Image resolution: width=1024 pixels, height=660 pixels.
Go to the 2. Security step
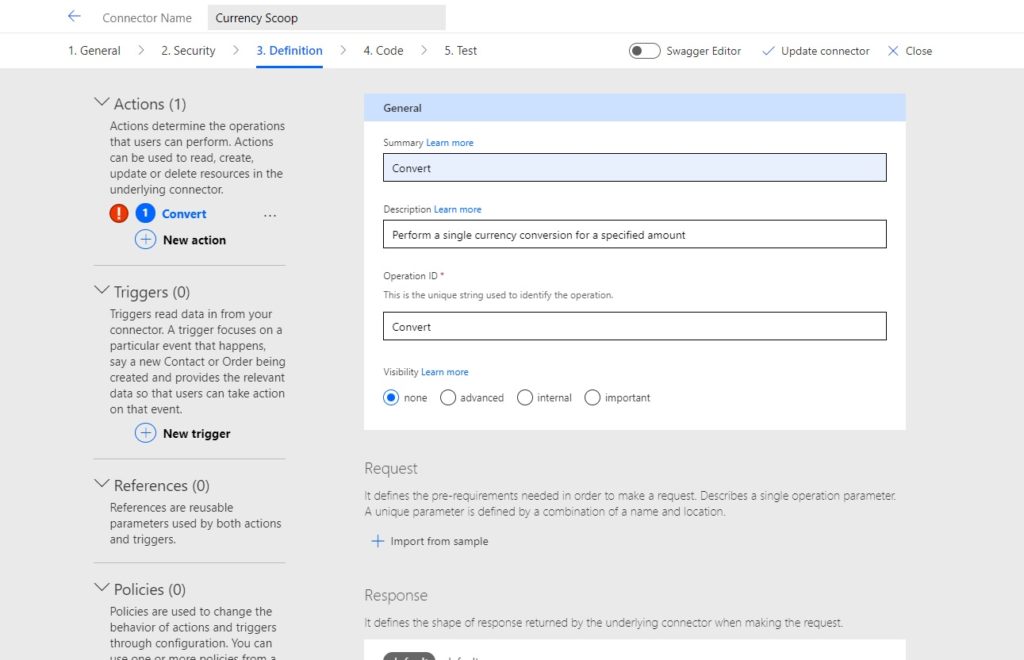[188, 51]
